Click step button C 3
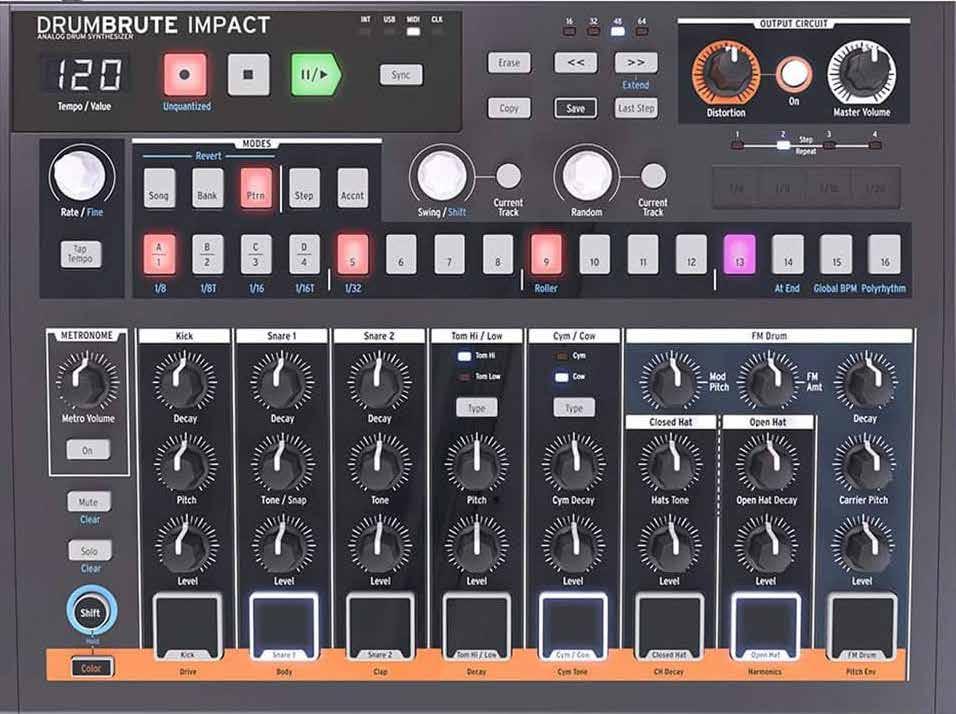Image resolution: width=956 pixels, height=714 pixels. [x=255, y=254]
